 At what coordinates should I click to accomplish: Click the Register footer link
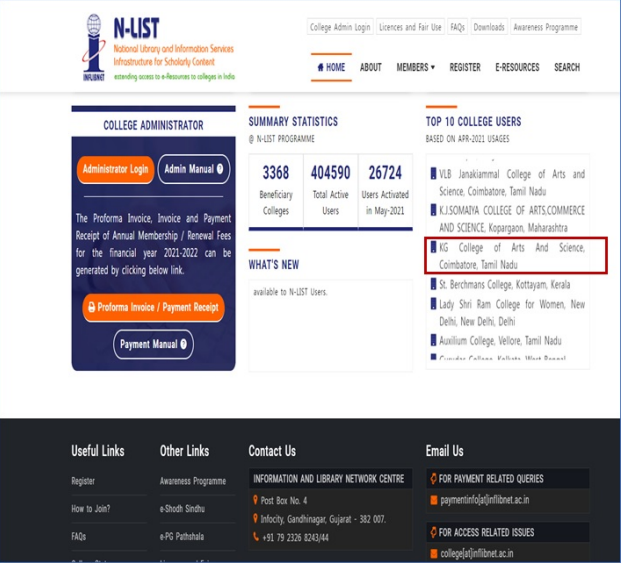[x=83, y=481]
